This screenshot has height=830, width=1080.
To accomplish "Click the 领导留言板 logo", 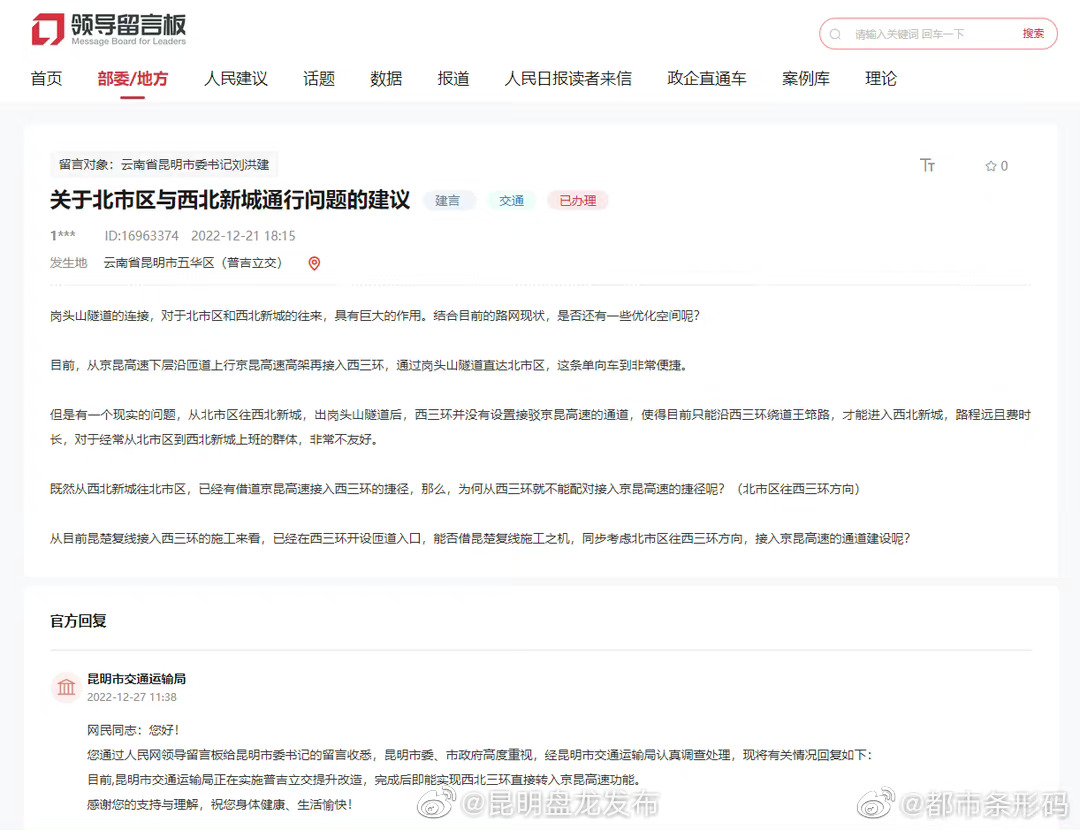I will [x=109, y=30].
